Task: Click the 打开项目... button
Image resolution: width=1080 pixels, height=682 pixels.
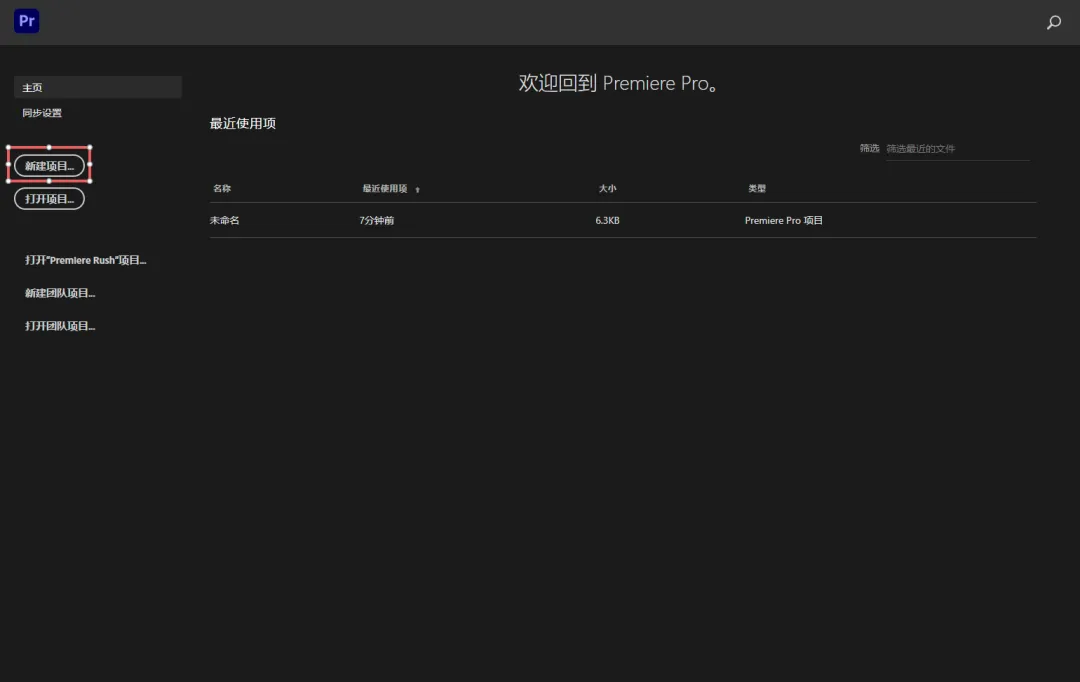Action: (50, 199)
